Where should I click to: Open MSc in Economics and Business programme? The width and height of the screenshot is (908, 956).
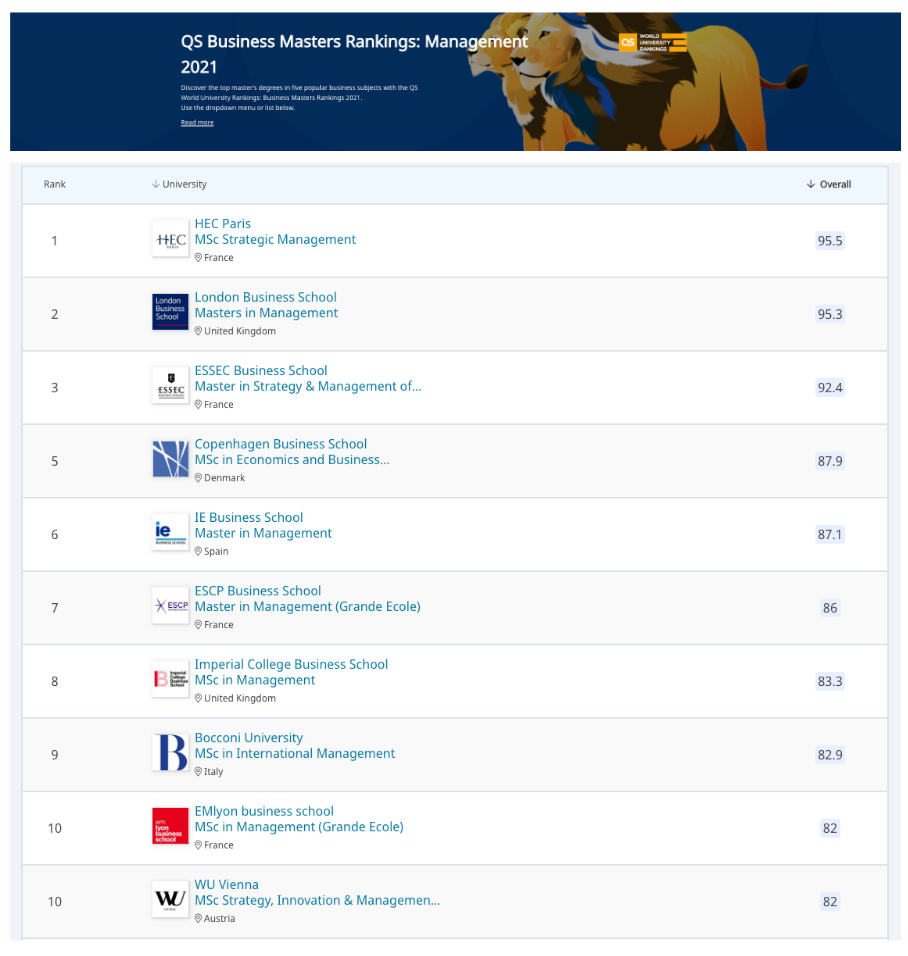click(292, 460)
